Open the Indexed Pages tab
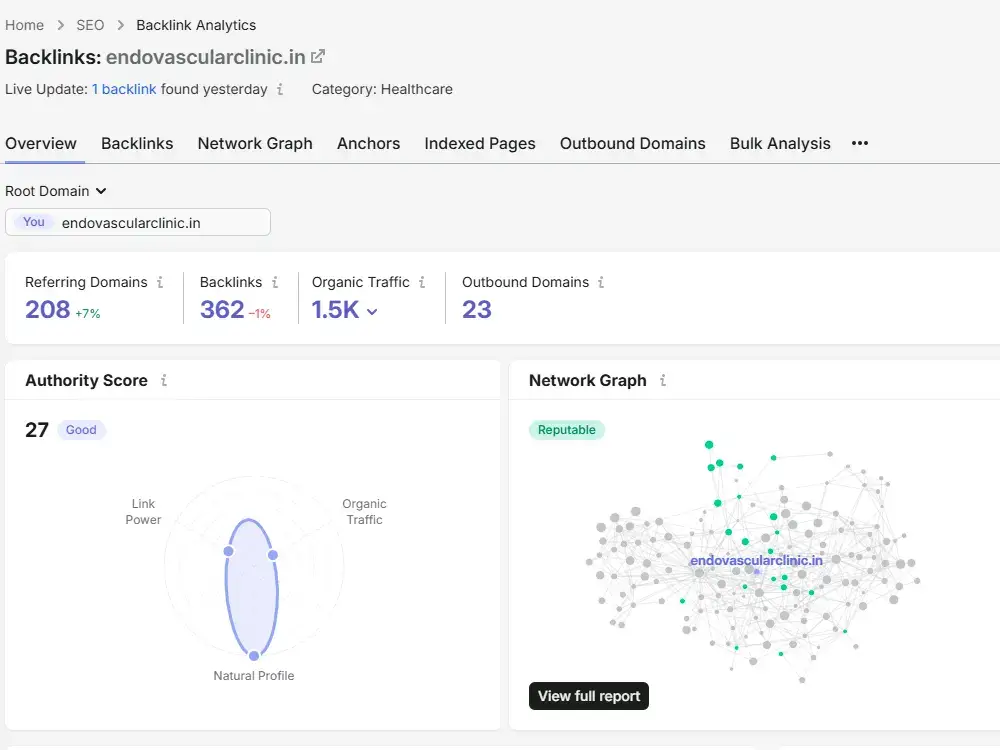This screenshot has width=1000, height=750. point(480,143)
